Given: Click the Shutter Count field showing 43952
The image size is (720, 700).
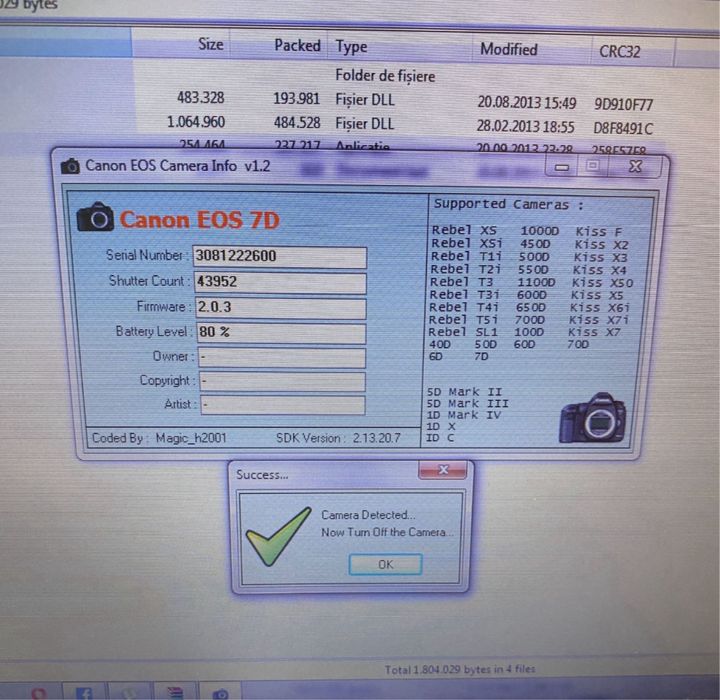Looking at the screenshot, I should tap(280, 282).
